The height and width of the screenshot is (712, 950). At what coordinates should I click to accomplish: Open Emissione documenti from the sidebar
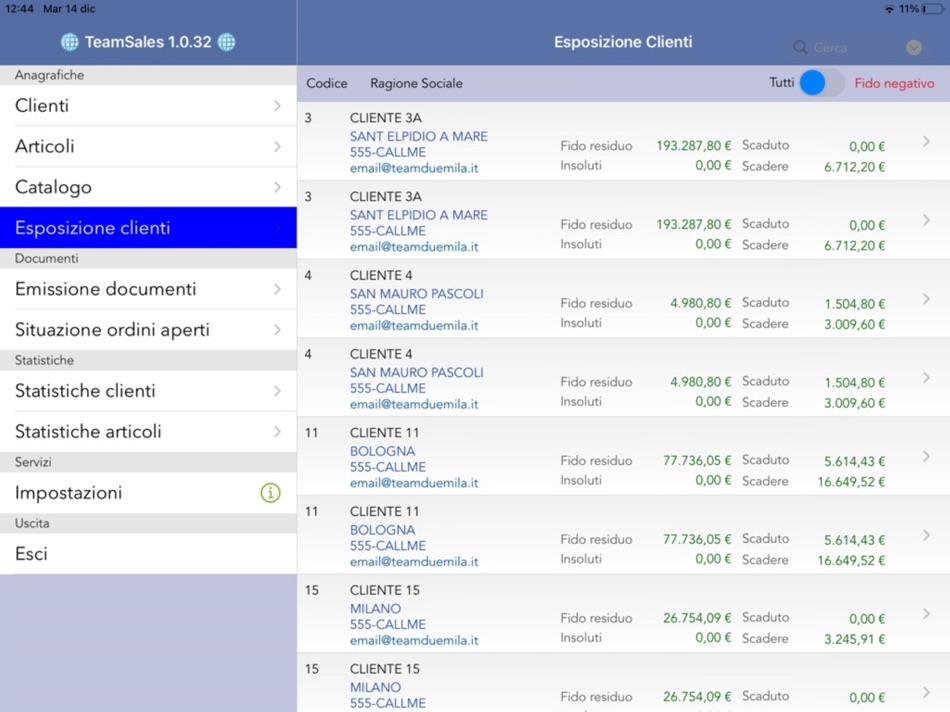tap(148, 289)
